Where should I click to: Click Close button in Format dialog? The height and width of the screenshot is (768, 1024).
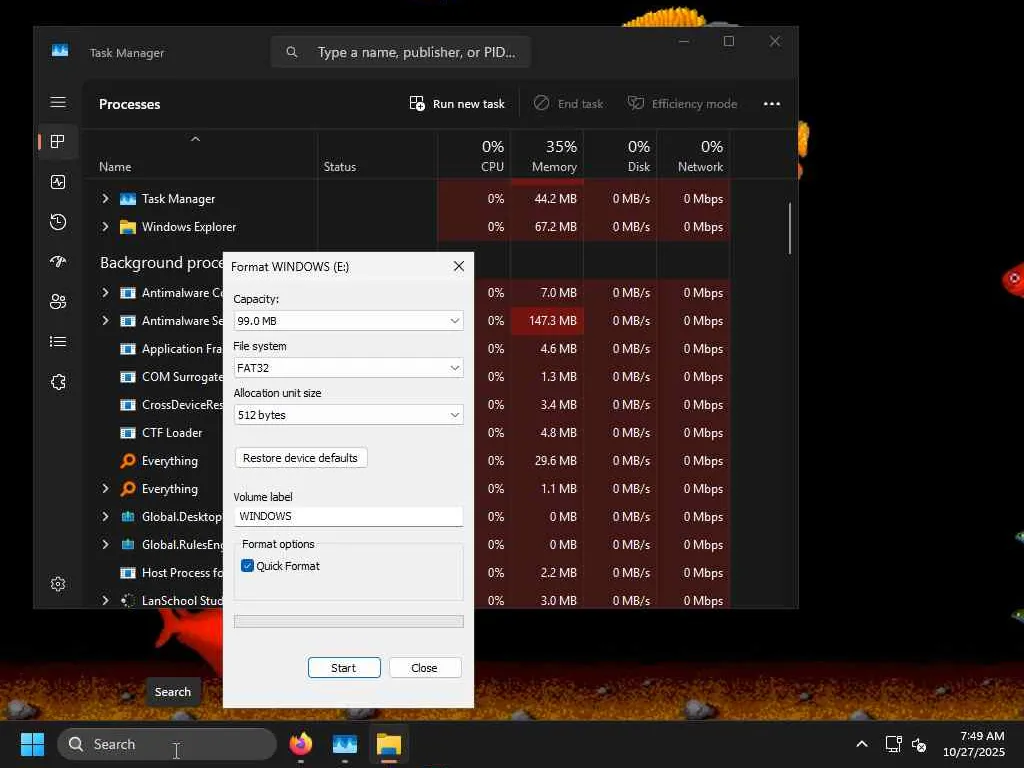click(x=424, y=667)
